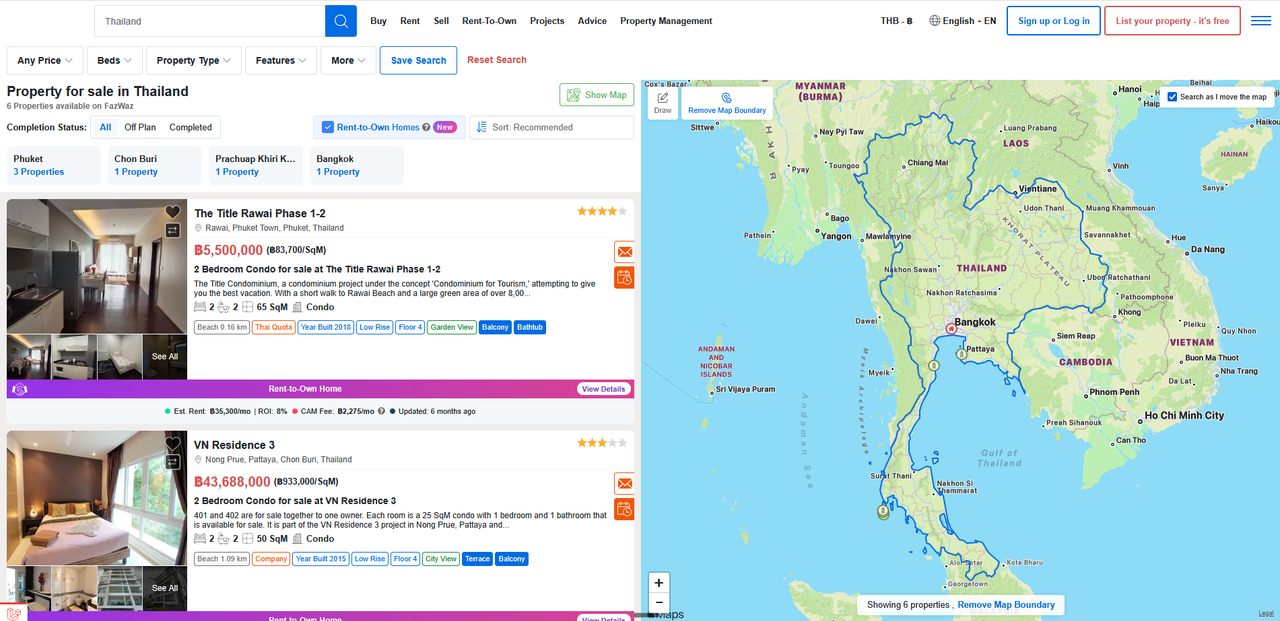
Task: Click Sign up or Log in
Action: 1054,21
